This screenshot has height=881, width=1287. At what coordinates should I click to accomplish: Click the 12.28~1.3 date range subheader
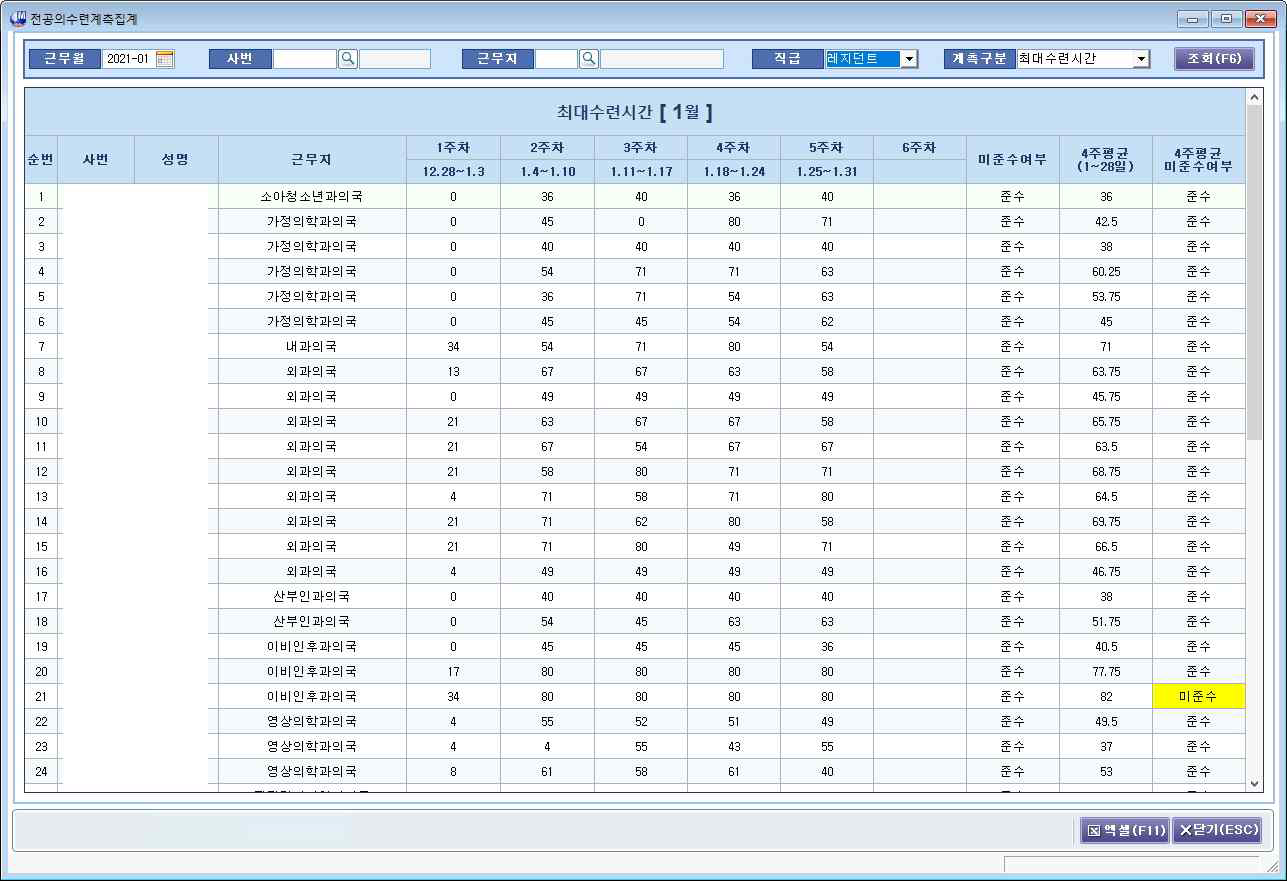(x=453, y=172)
